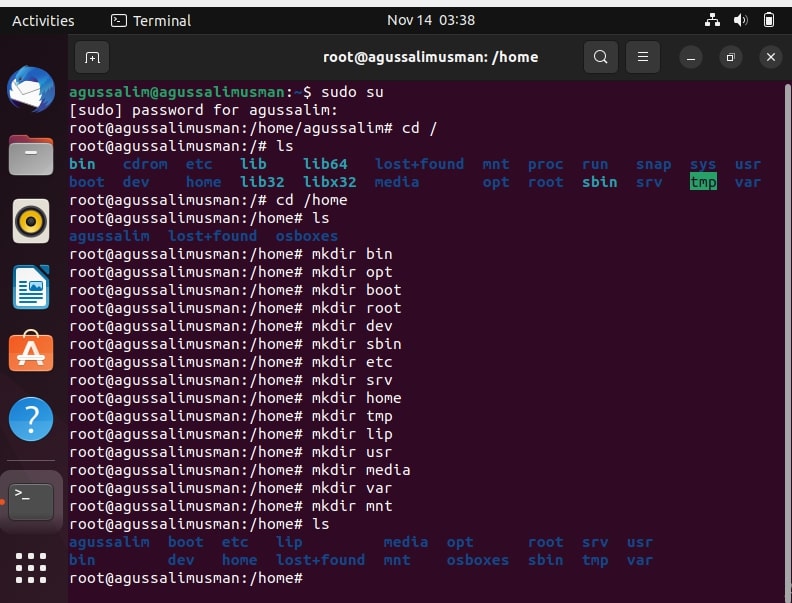Click the terminal search icon
The width and height of the screenshot is (792, 603).
point(601,57)
